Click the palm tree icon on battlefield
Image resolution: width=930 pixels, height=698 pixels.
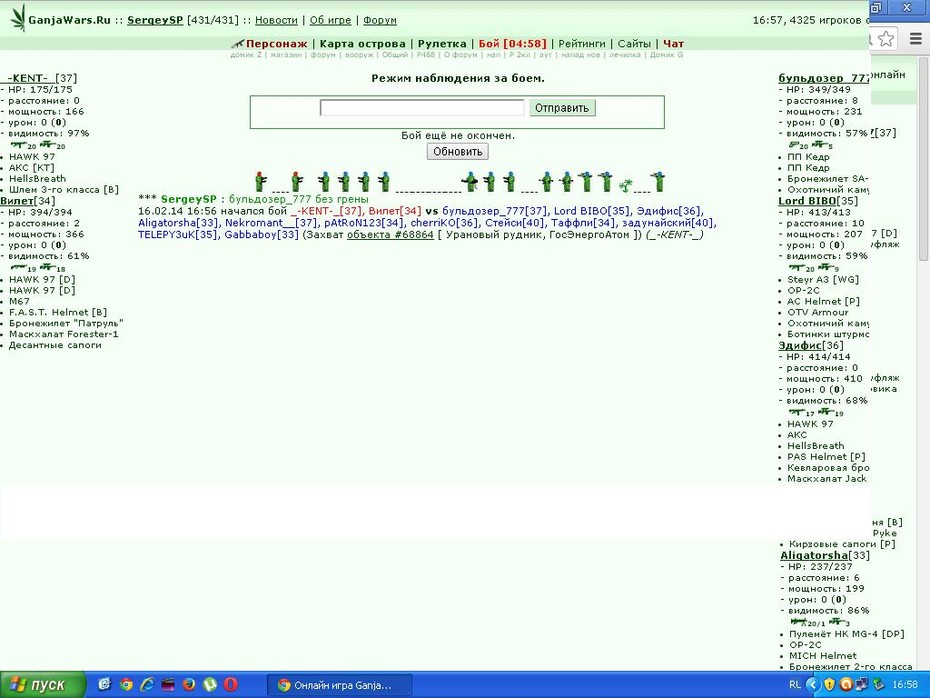click(x=625, y=186)
